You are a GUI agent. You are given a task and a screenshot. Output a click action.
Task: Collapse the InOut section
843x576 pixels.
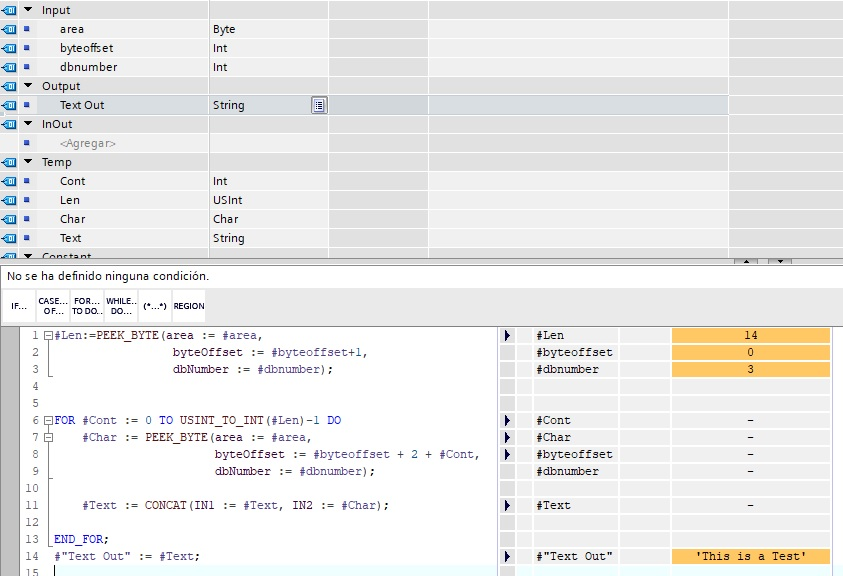click(28, 124)
